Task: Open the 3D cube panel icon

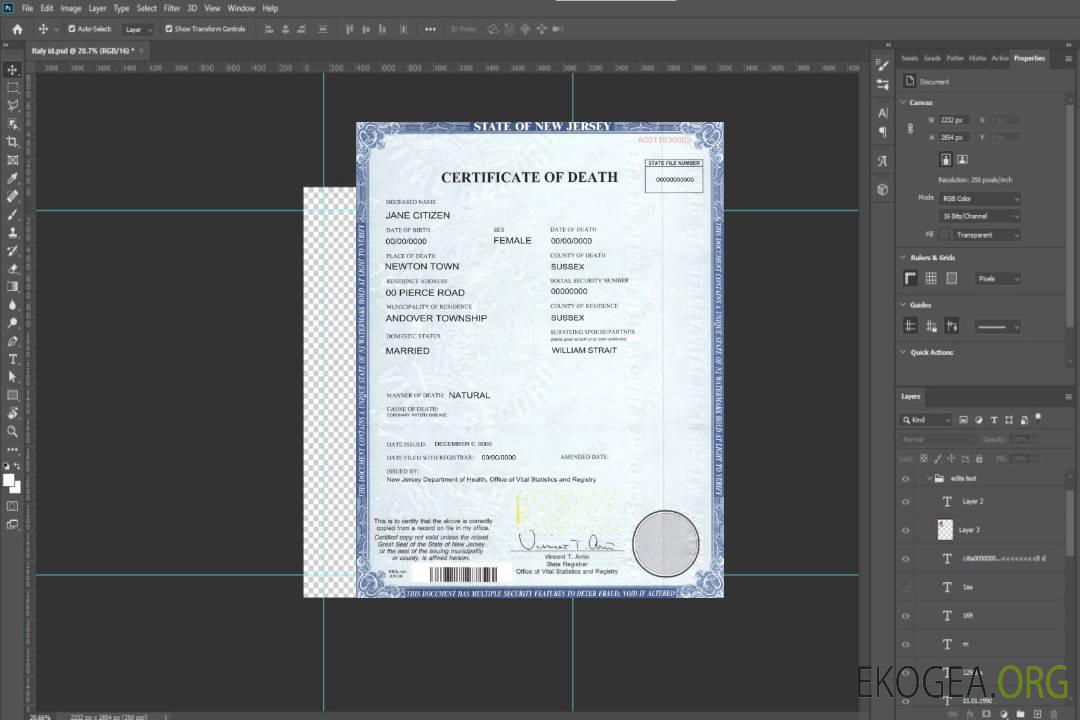Action: [883, 189]
